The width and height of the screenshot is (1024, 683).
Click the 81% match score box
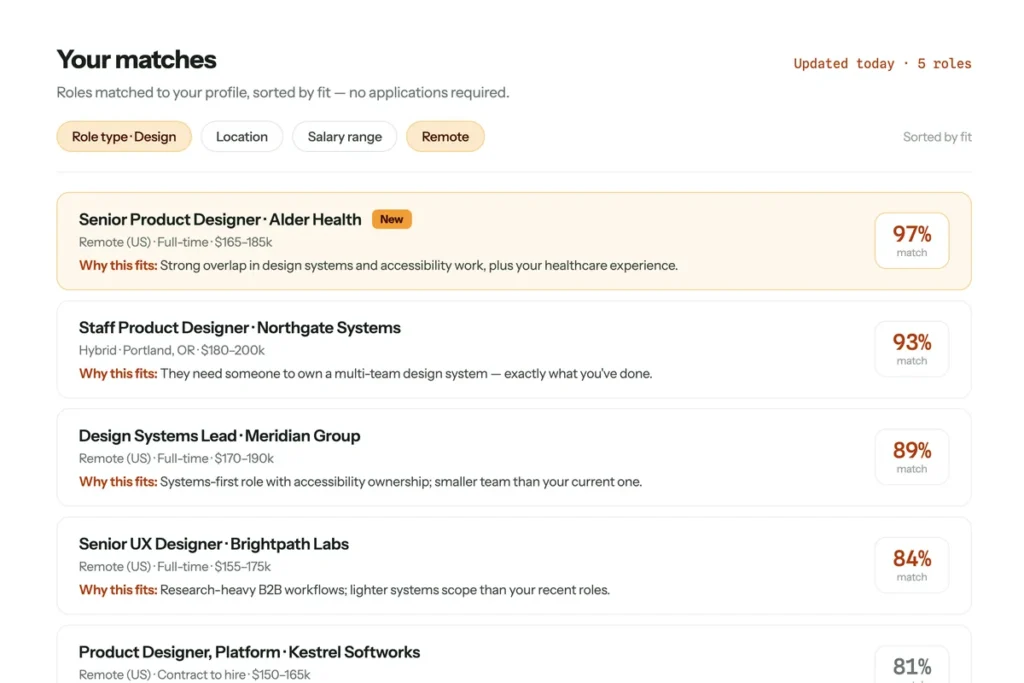(x=912, y=665)
